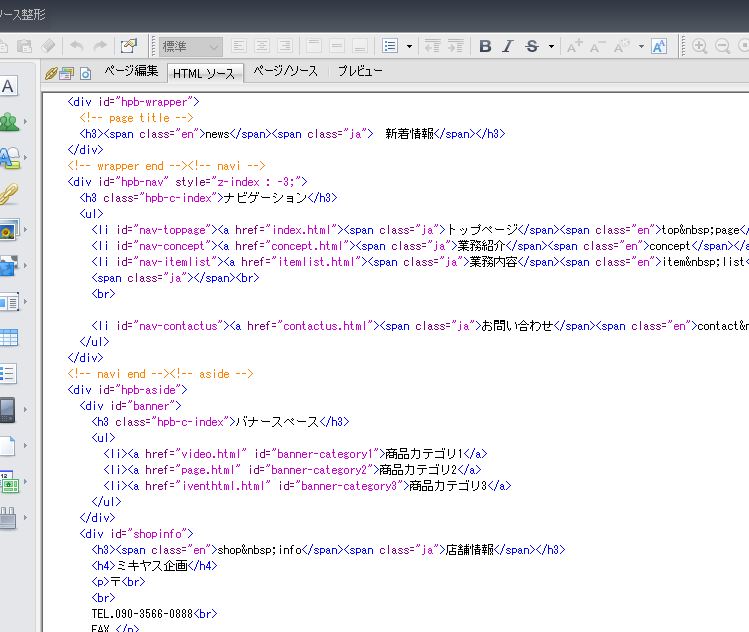Toggle center text alignment
Screen dimensions: 749x632
coord(262,46)
